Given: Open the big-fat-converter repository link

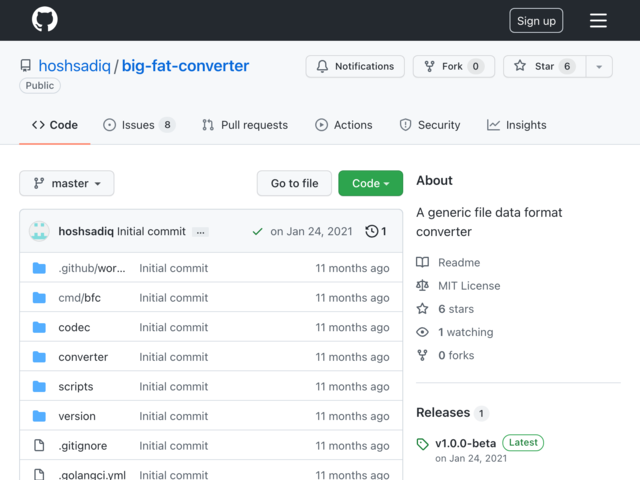Looking at the screenshot, I should point(185,66).
